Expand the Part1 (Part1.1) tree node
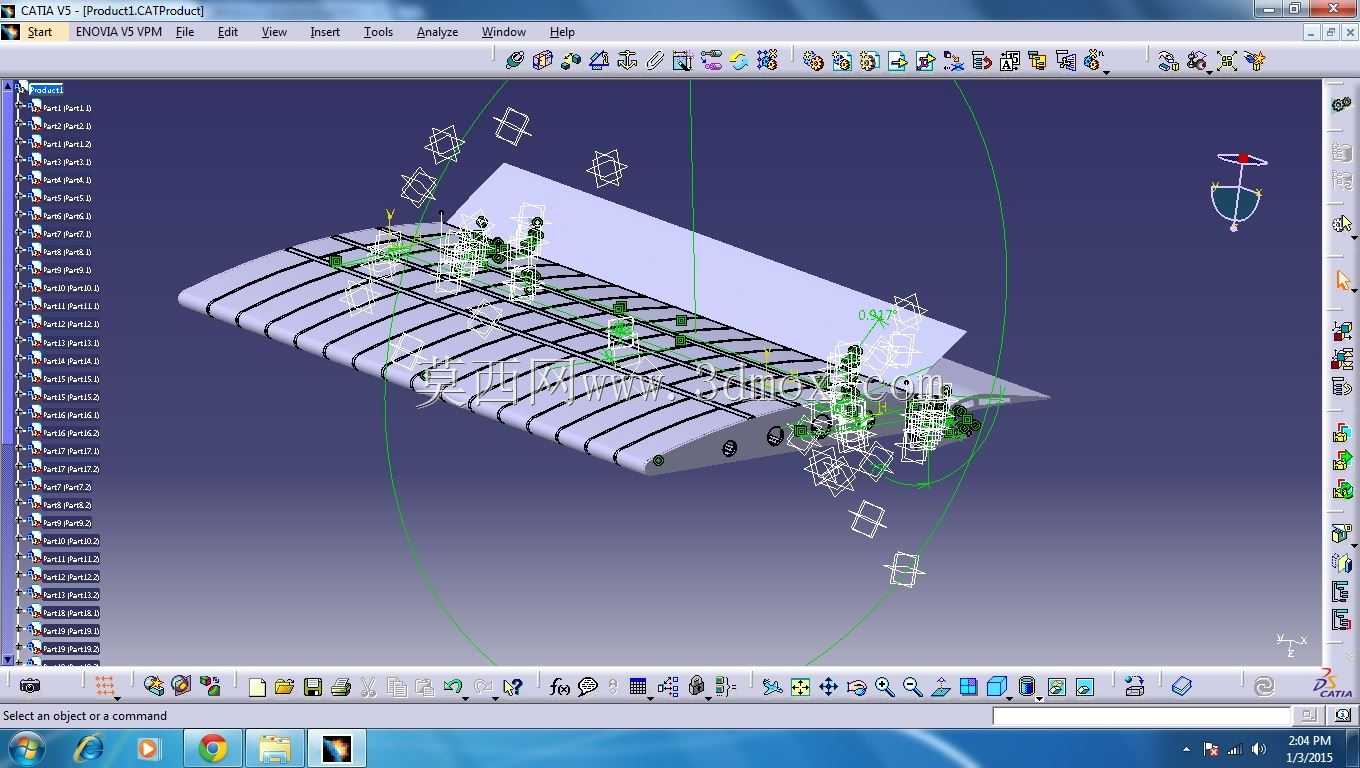Screen dimensions: 1360x768 (x=19, y=107)
